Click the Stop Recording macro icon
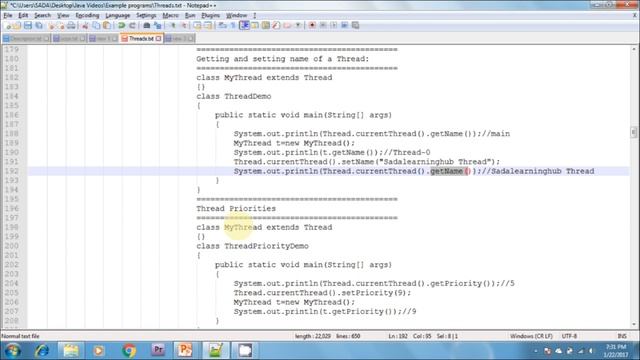The width and height of the screenshot is (640, 360). point(323,25)
